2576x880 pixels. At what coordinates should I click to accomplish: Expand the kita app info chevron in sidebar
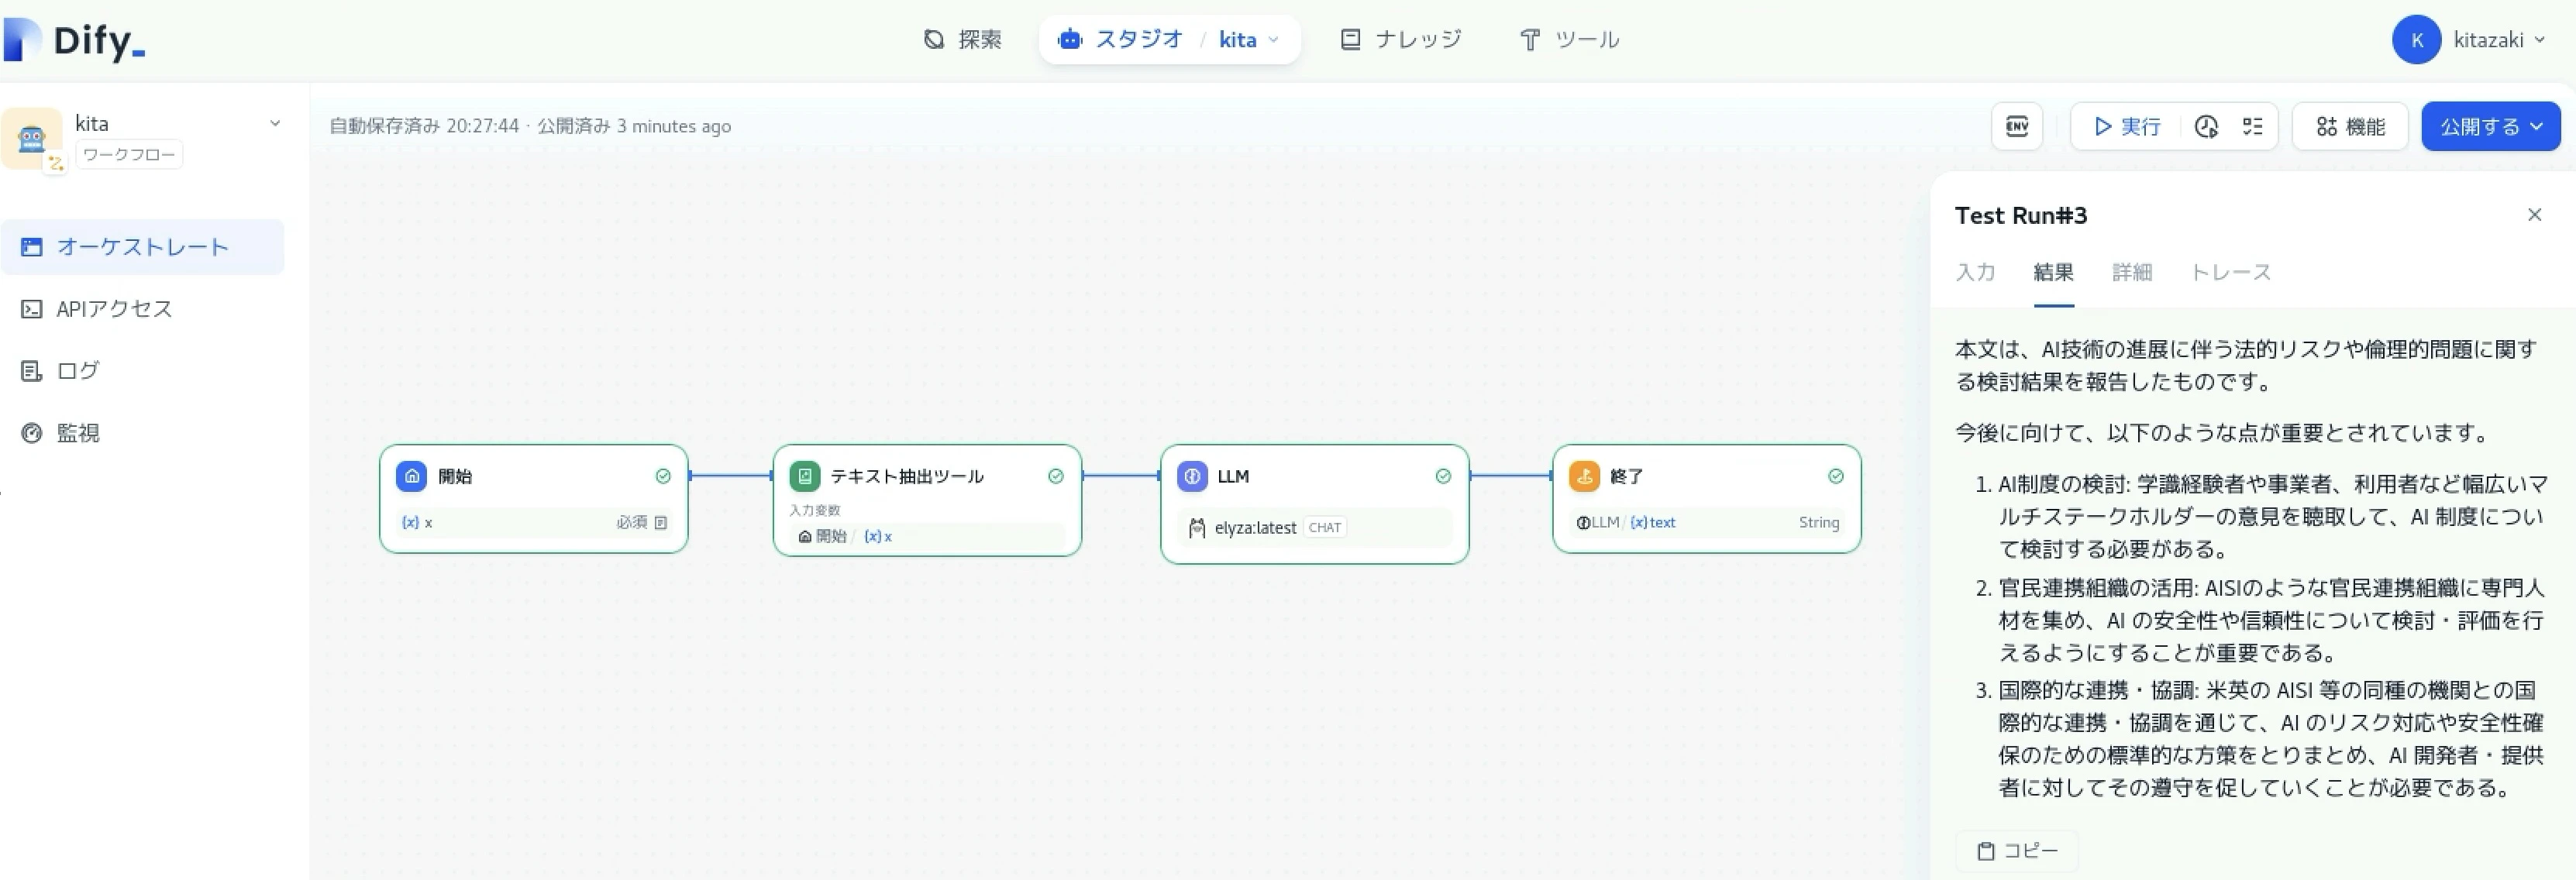click(x=275, y=124)
